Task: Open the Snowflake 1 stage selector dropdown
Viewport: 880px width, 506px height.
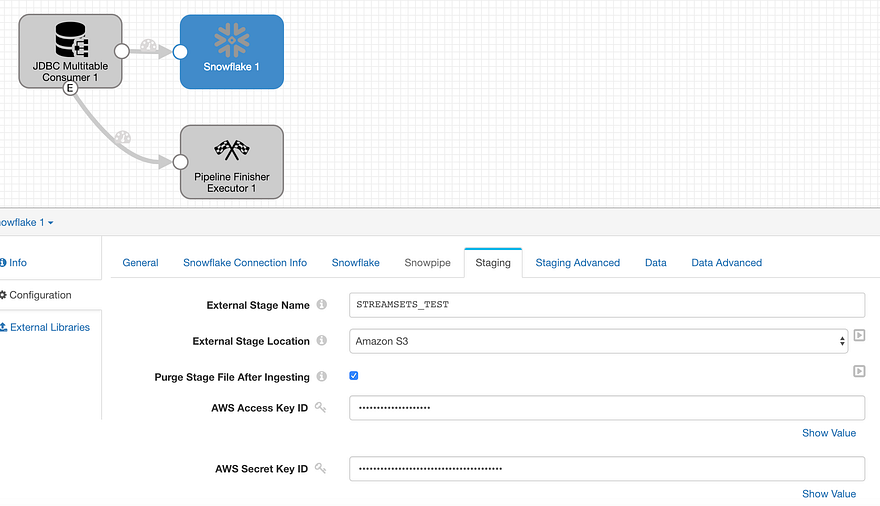Action: click(26, 222)
